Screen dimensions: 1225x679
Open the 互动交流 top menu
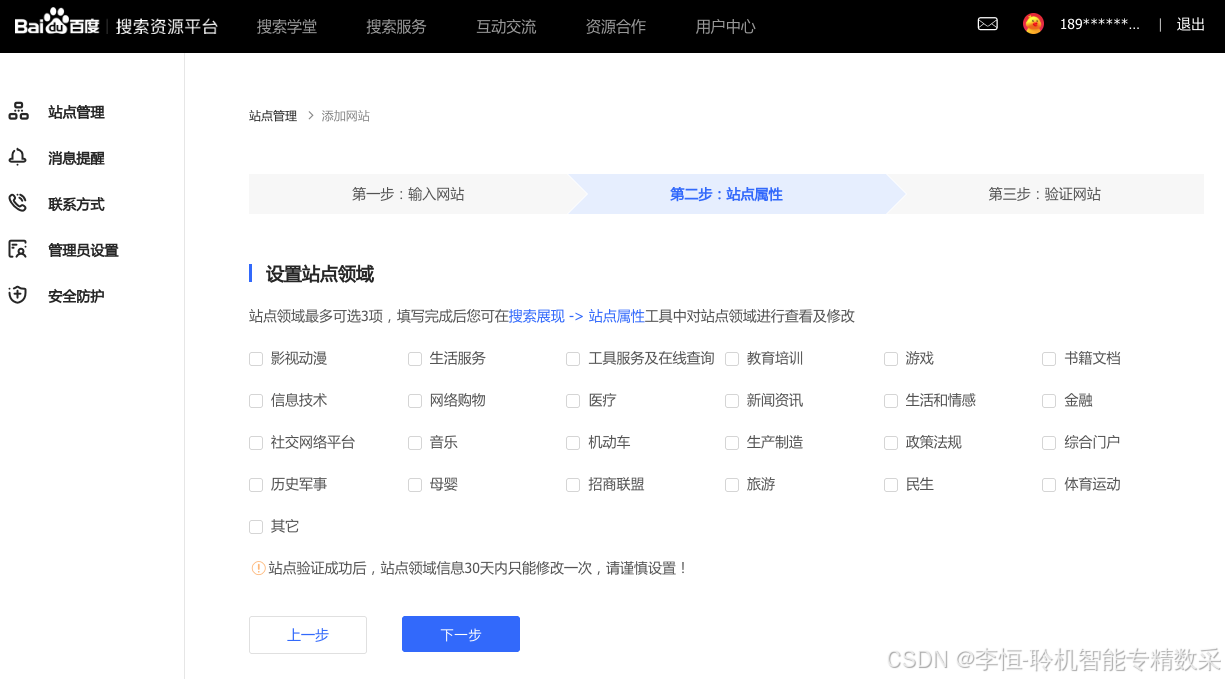tap(506, 27)
